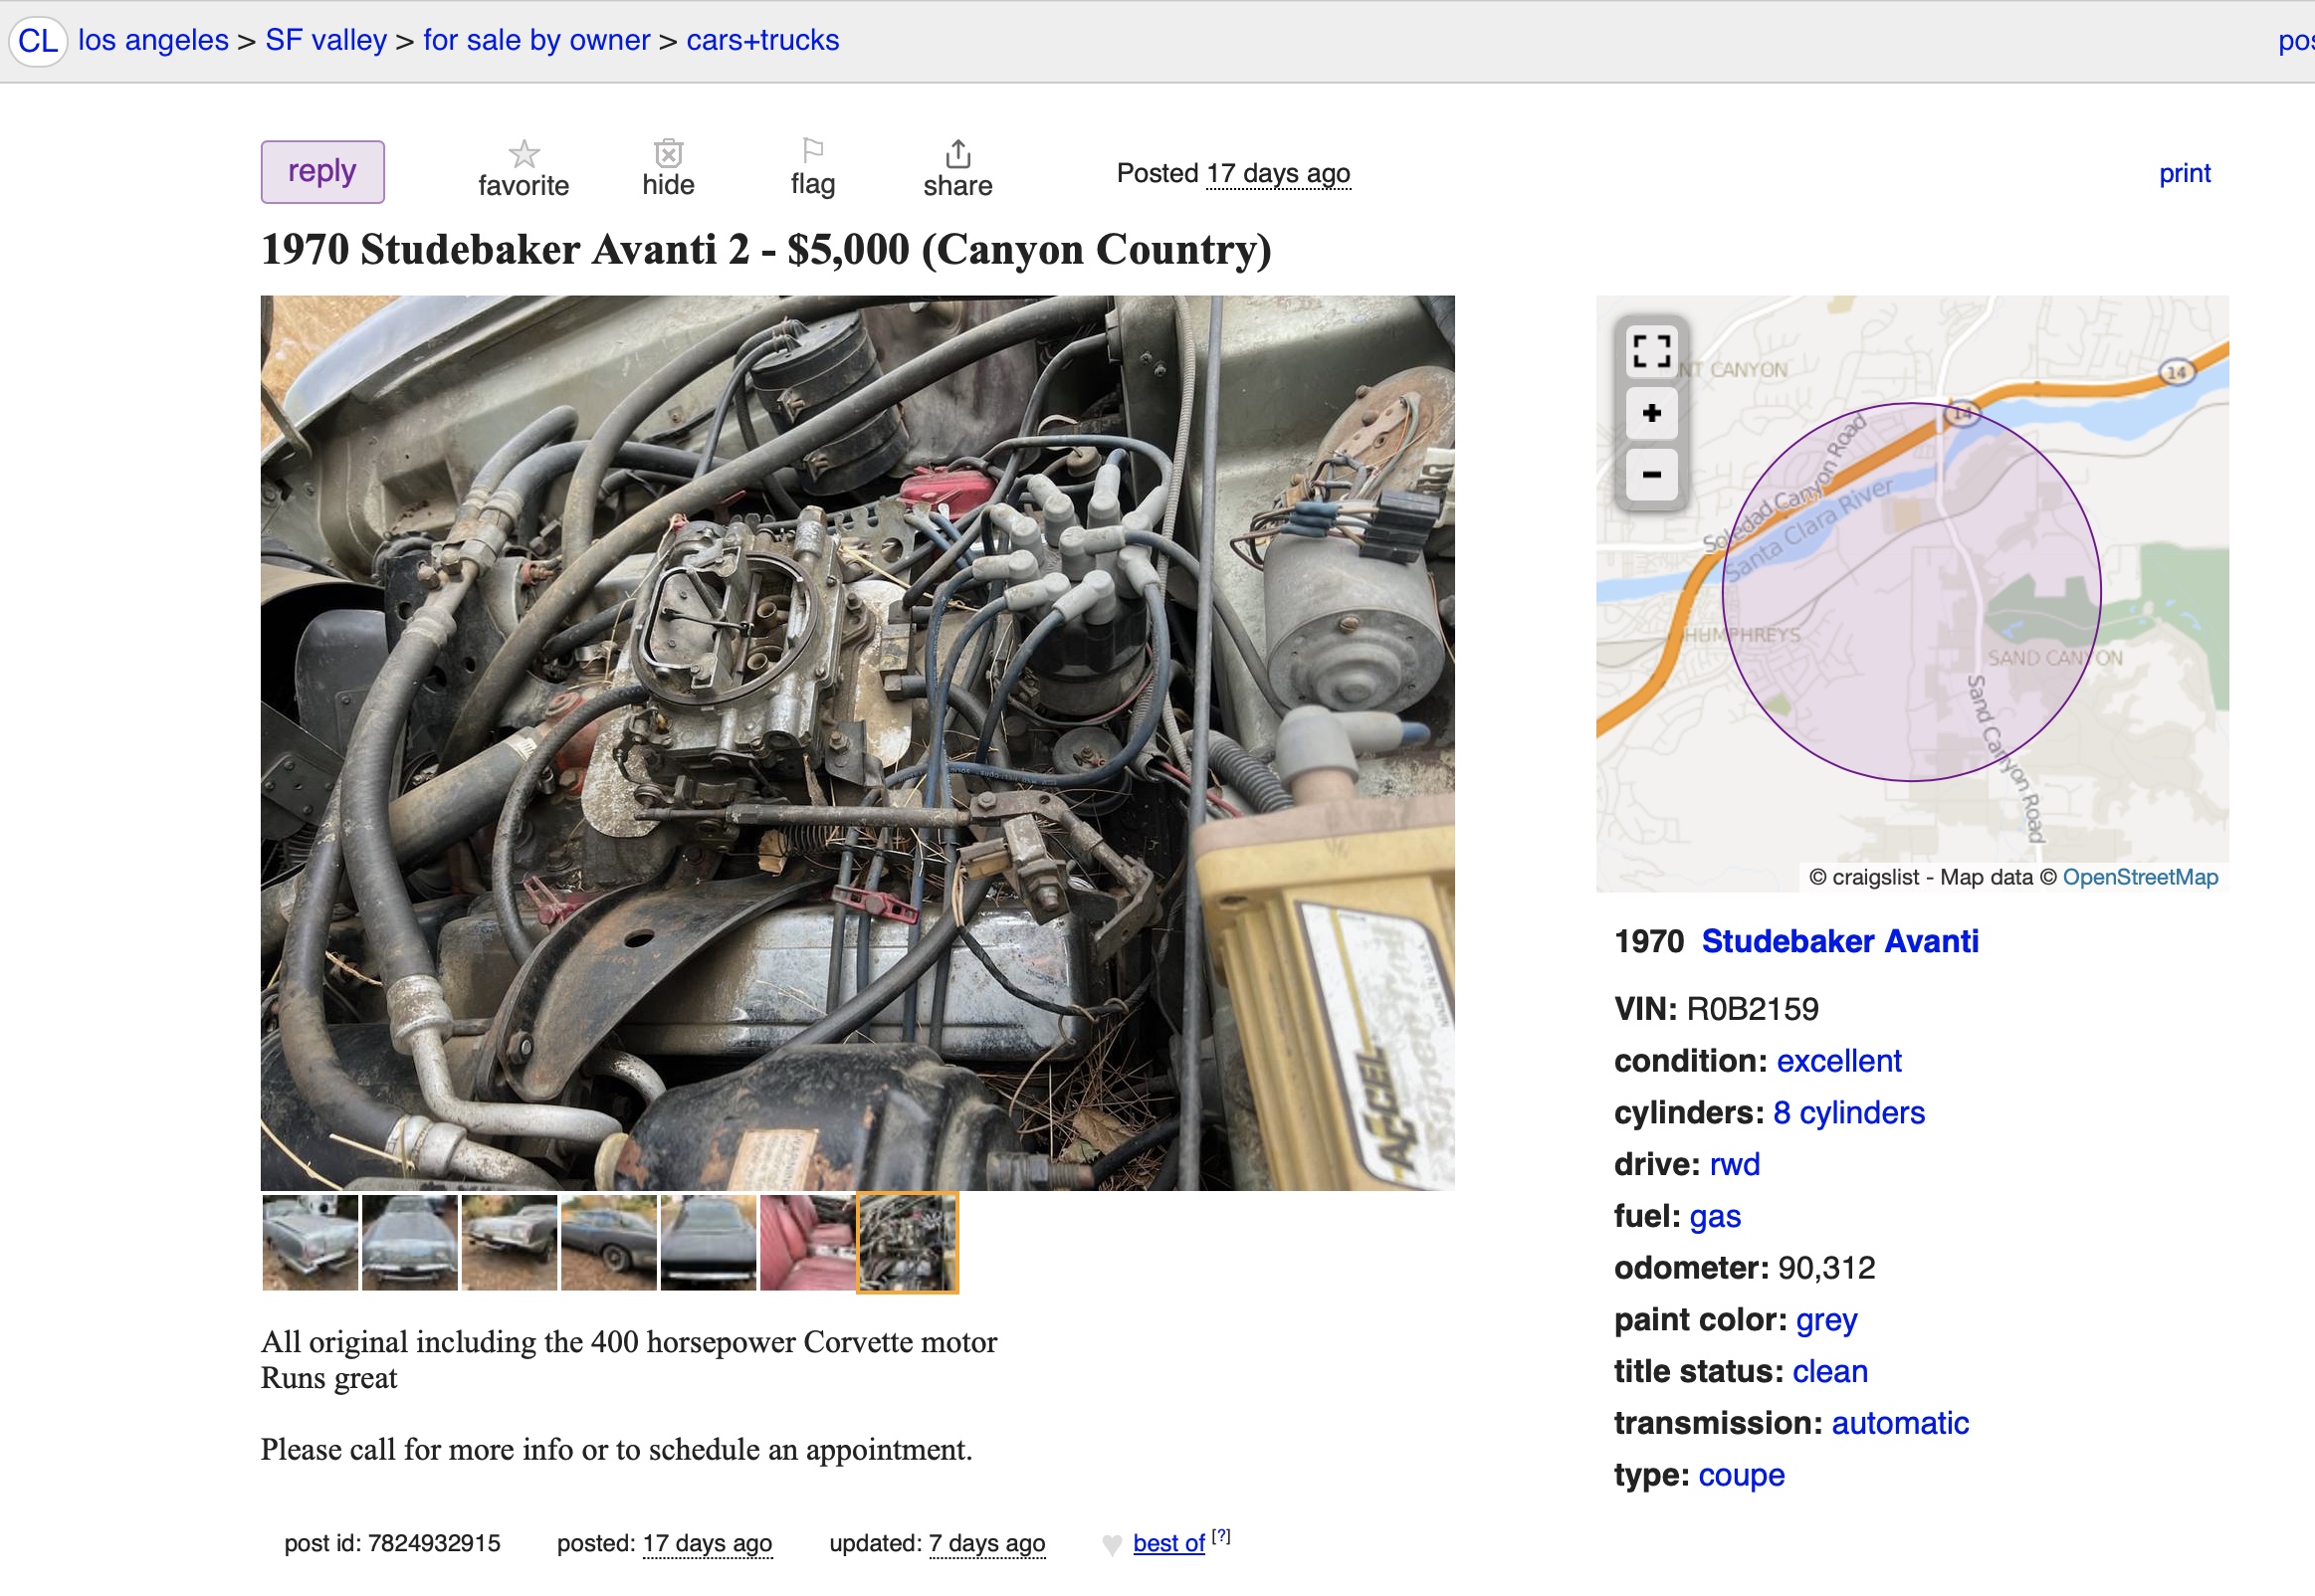Image resolution: width=2315 pixels, height=1596 pixels.
Task: Click the Studebaker Avanti model link
Action: tap(1839, 941)
